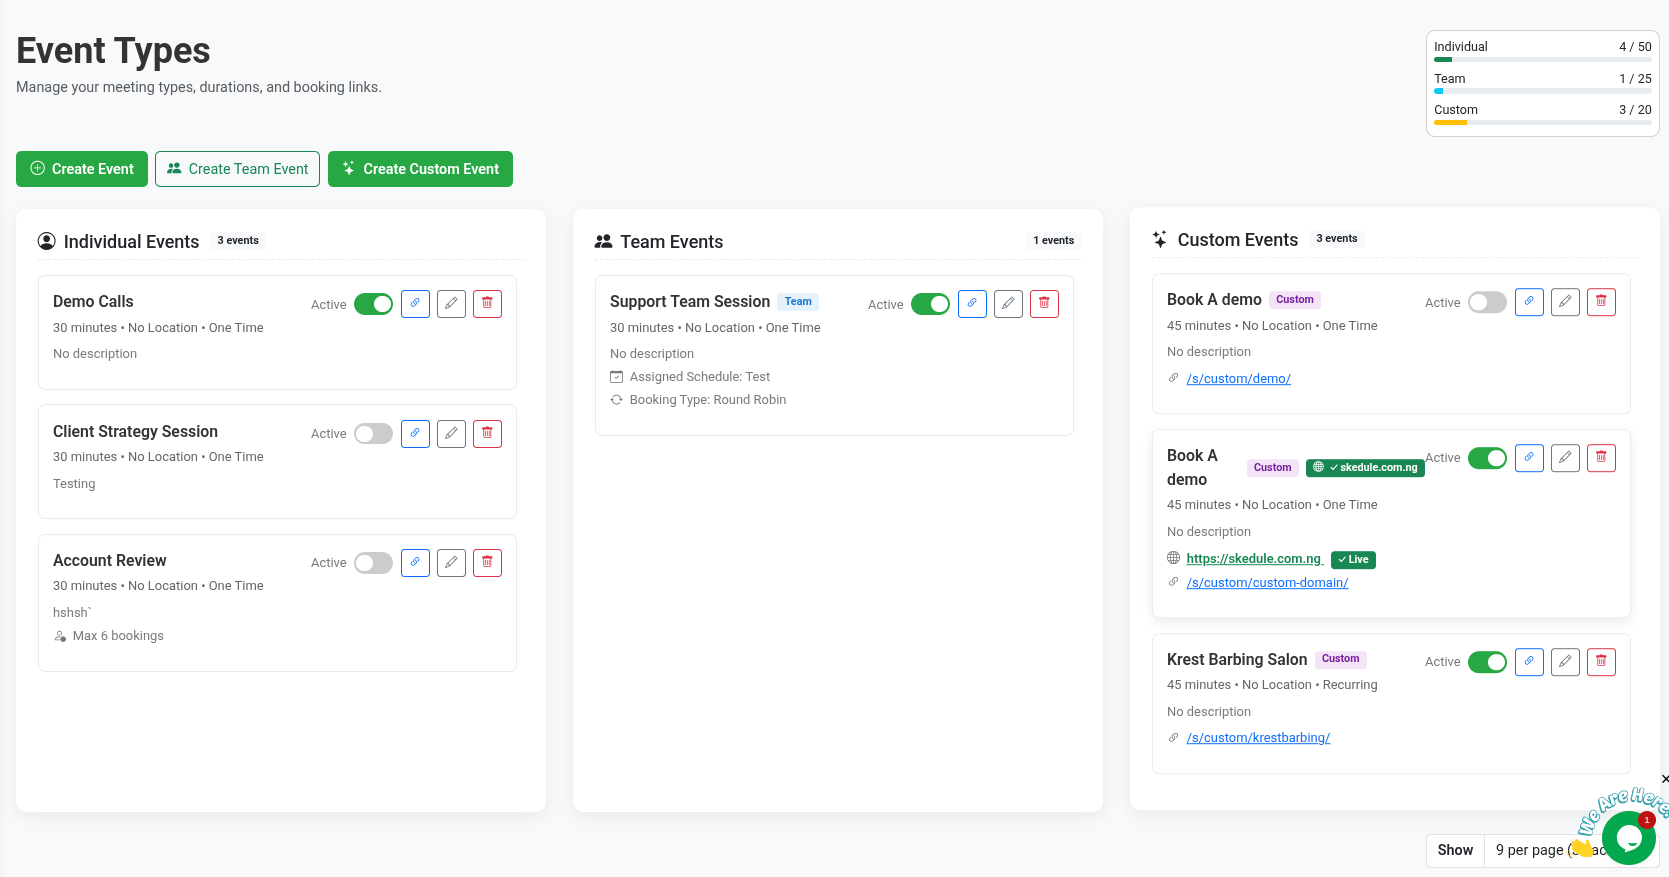The width and height of the screenshot is (1669, 877).
Task: Click the Team badge on Support Team Session
Action: click(798, 302)
